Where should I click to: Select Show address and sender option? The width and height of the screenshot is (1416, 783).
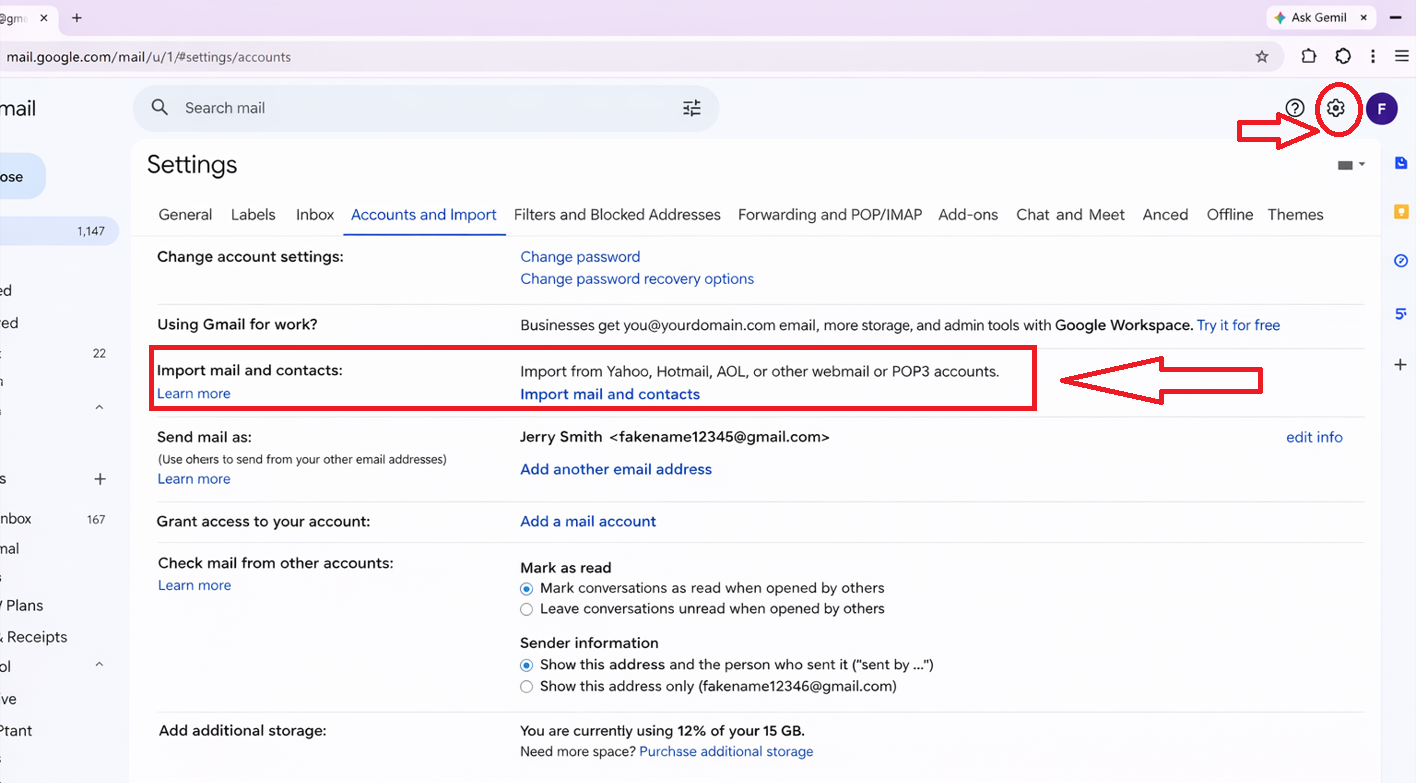click(x=526, y=665)
